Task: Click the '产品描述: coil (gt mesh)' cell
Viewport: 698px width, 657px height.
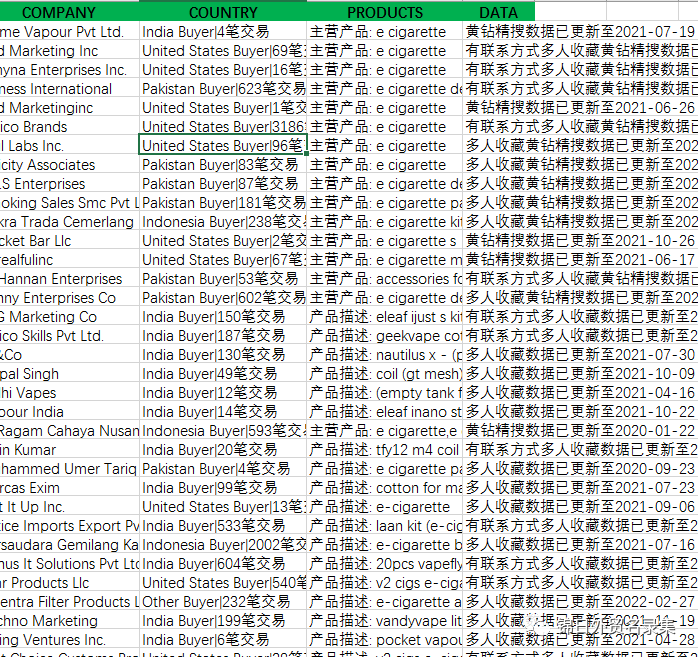Action: [385, 373]
